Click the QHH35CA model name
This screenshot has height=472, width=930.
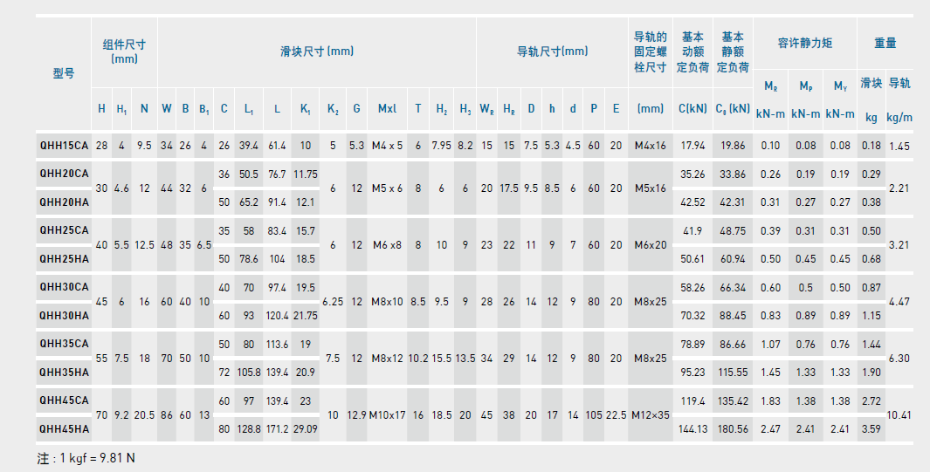pos(63,343)
